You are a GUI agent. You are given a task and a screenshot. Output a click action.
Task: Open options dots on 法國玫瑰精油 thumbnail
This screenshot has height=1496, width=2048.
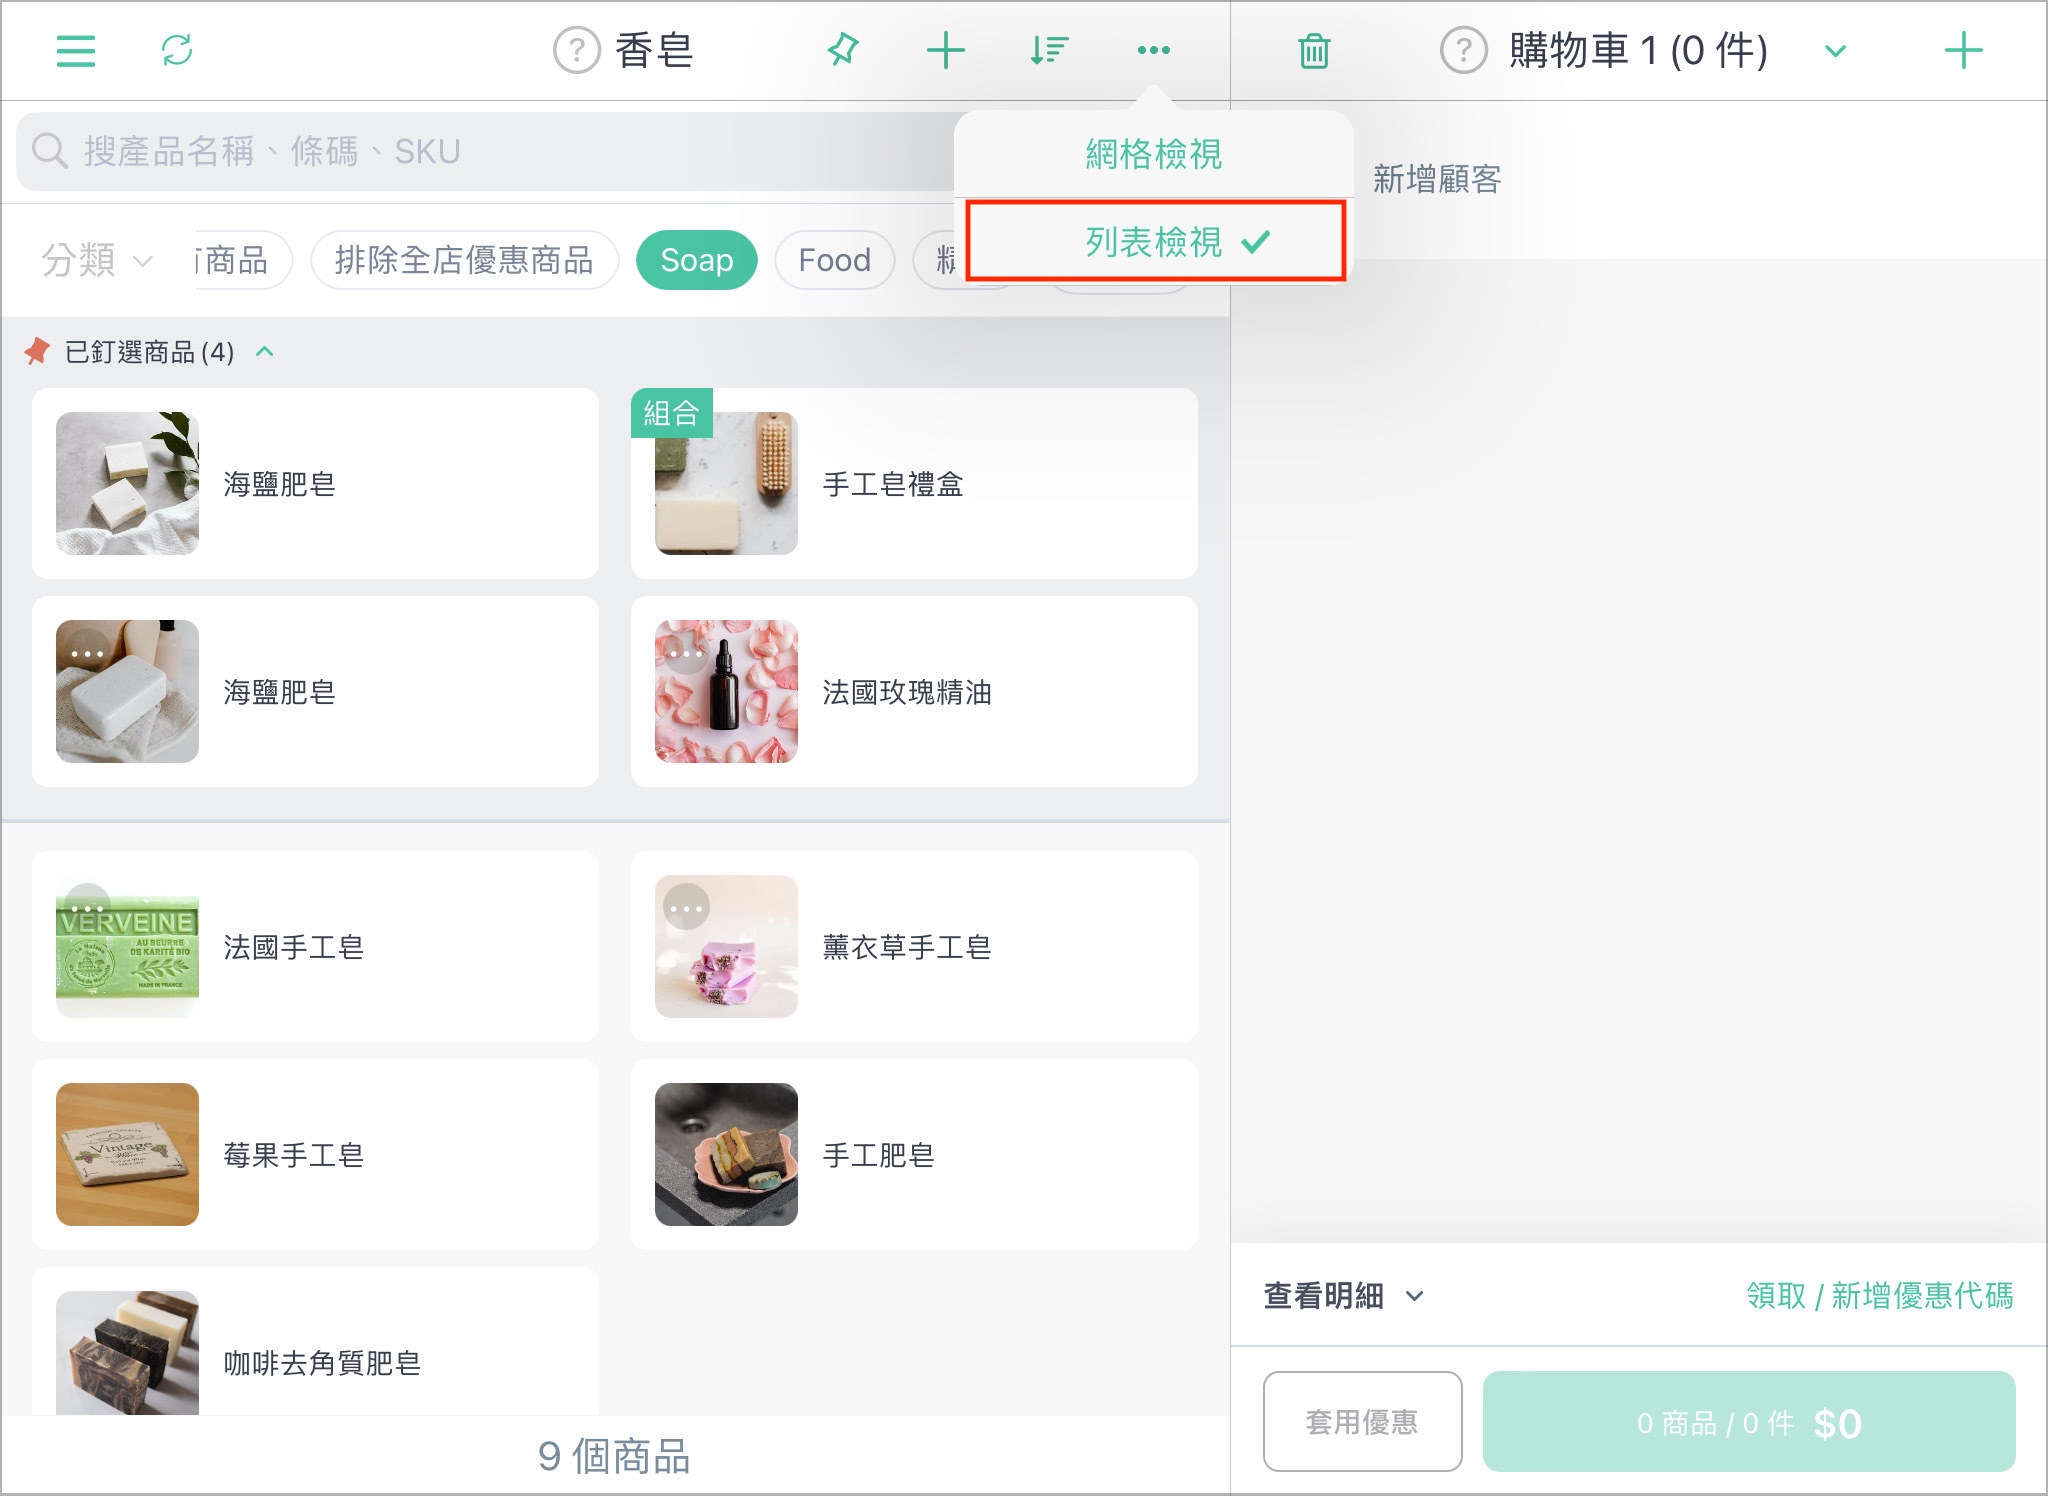[686, 653]
